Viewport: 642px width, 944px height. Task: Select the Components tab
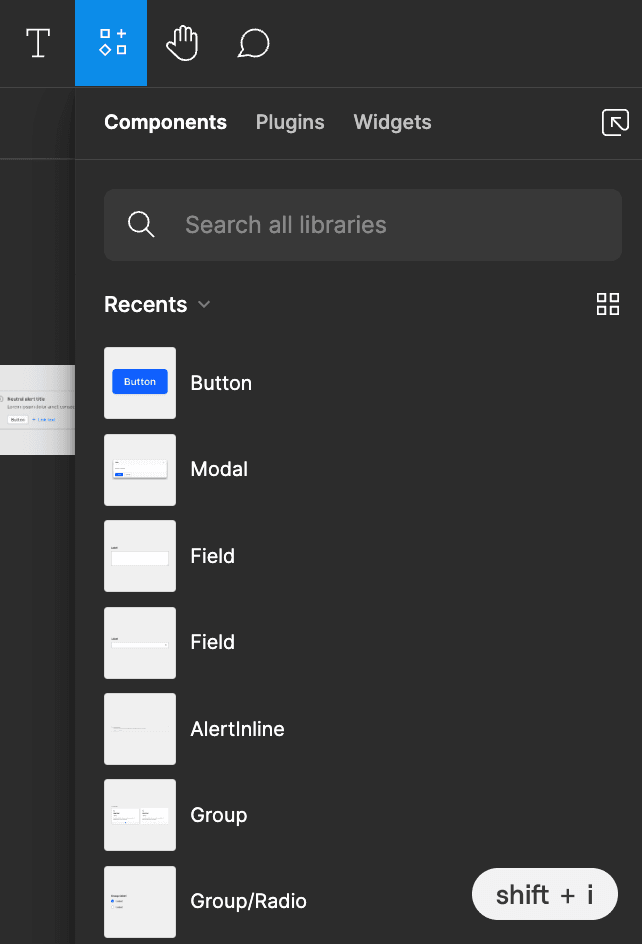pyautogui.click(x=165, y=122)
